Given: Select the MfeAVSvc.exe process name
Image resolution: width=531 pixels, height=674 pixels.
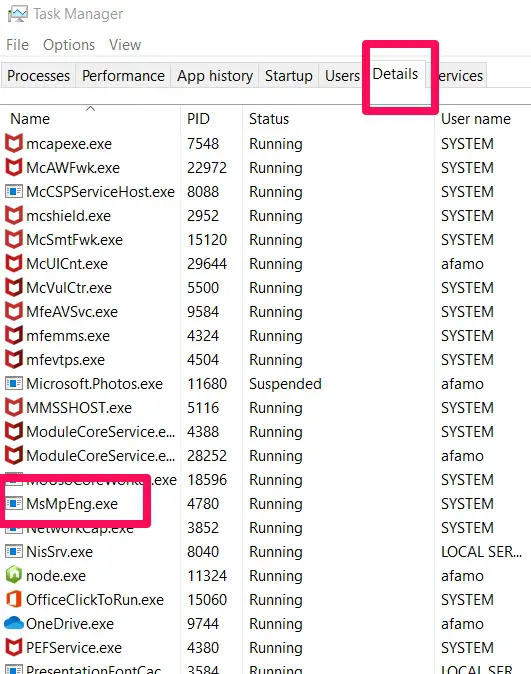Looking at the screenshot, I should (72, 312).
